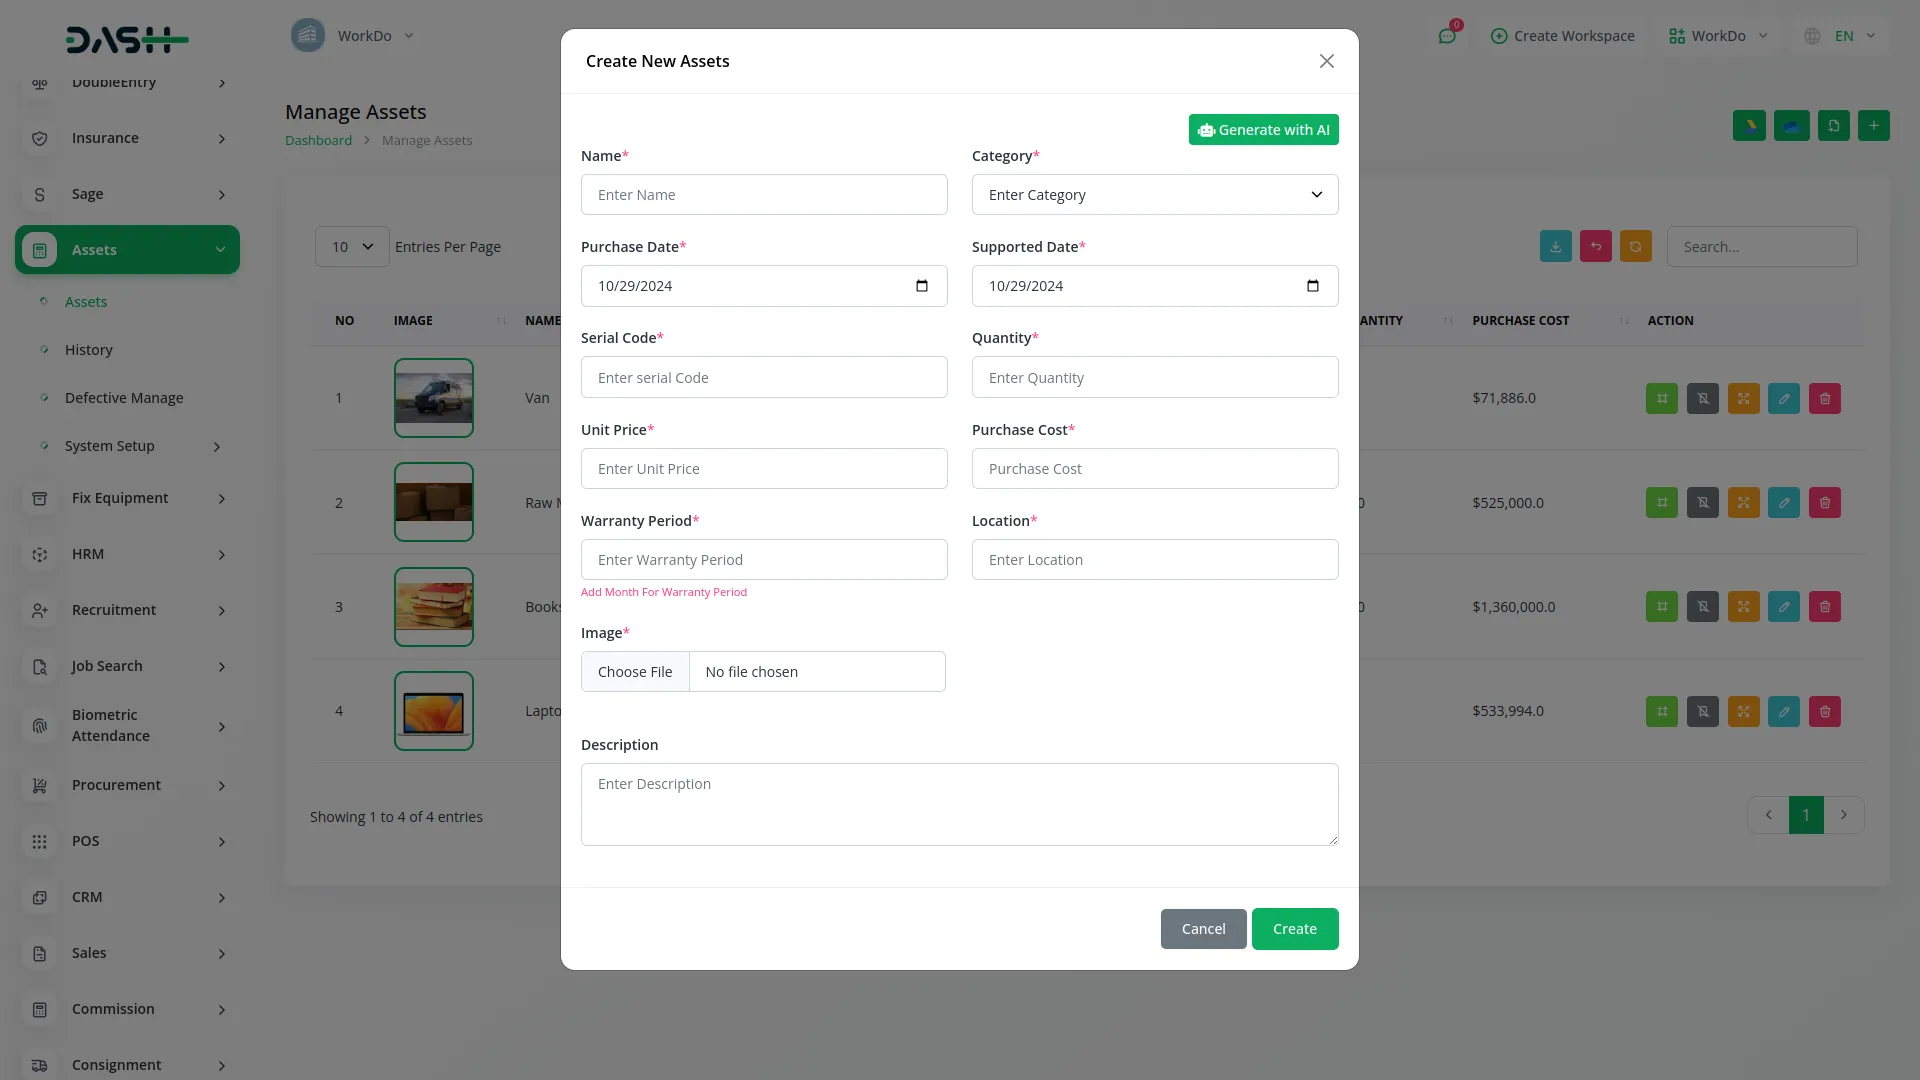
Task: Click the Generate with AI button
Action: pos(1263,130)
